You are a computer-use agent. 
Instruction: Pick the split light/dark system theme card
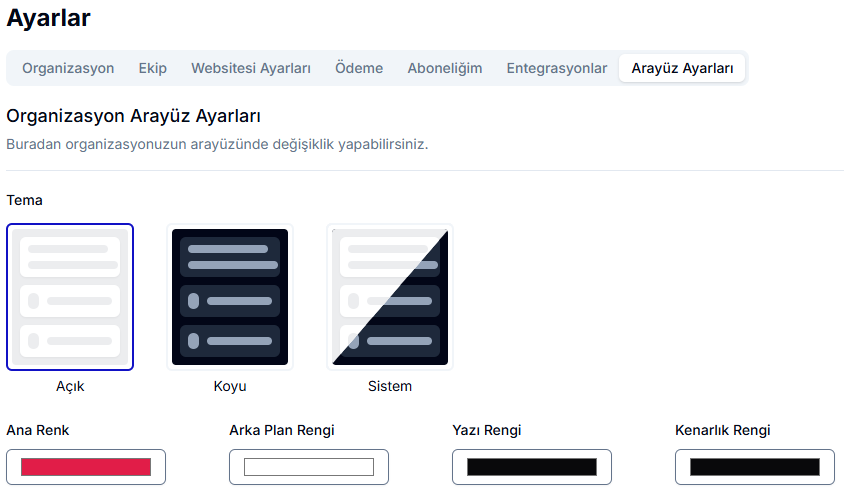click(390, 297)
